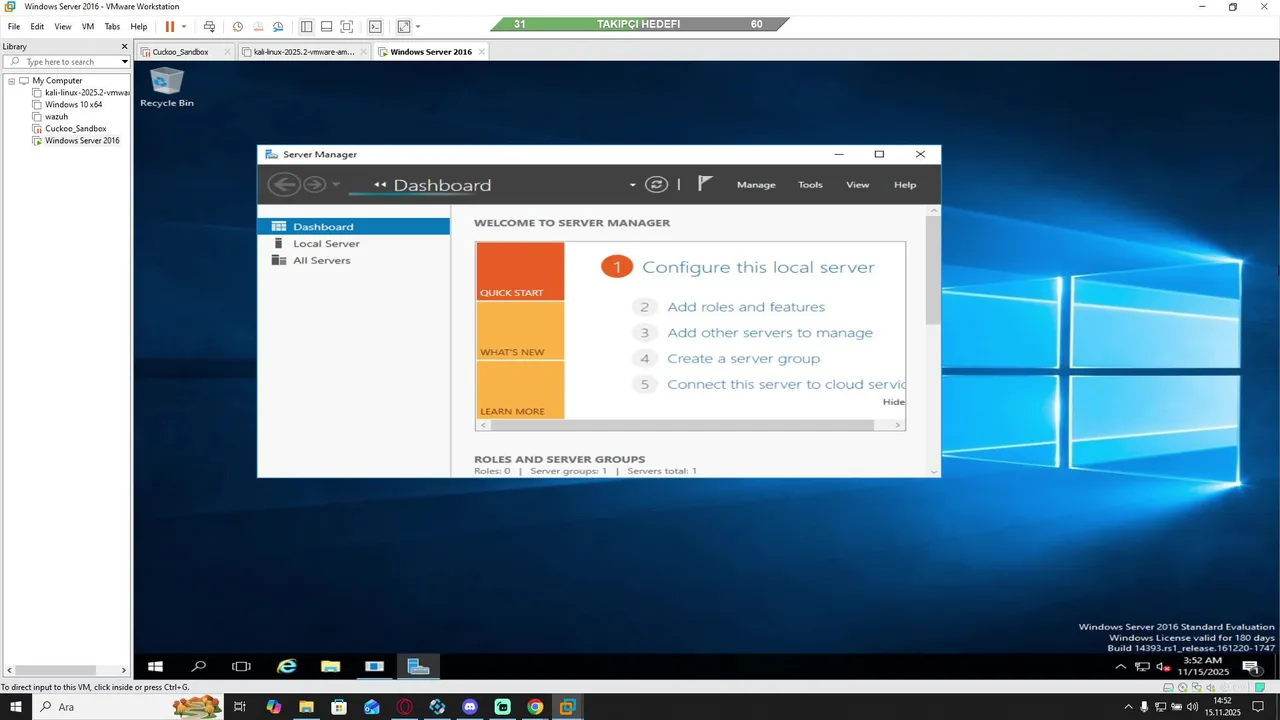Close the Windows Server 2016 tab
Image resolution: width=1280 pixels, height=720 pixels.
(482, 52)
